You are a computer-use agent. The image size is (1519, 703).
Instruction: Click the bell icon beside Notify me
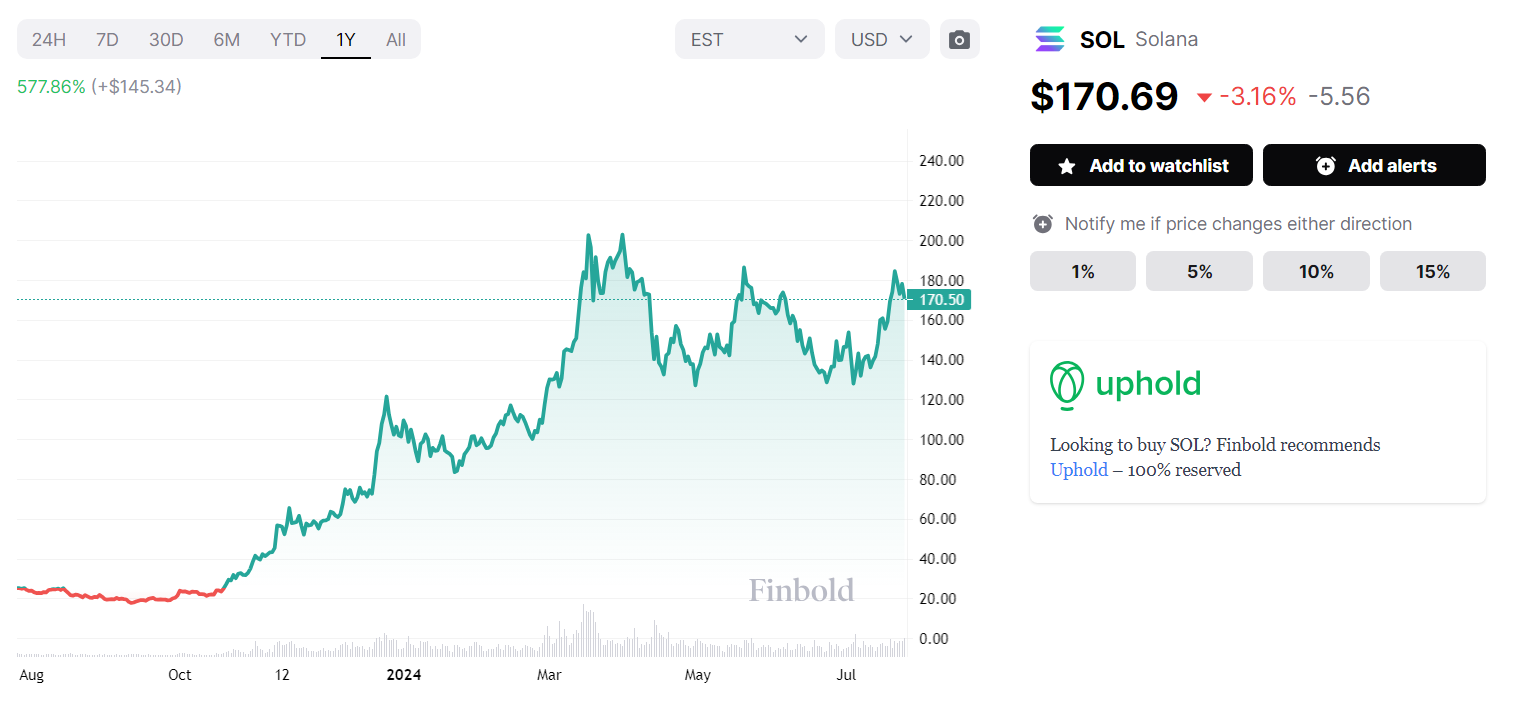pos(1042,224)
